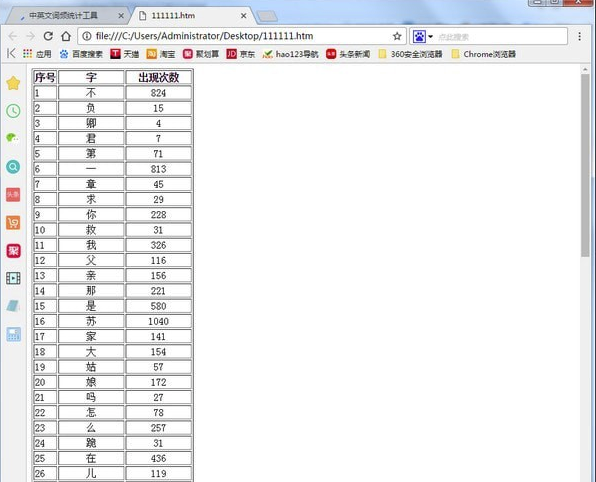Open the hao123导航 bookmark
Screen dimensions: 596x482
click(x=290, y=54)
